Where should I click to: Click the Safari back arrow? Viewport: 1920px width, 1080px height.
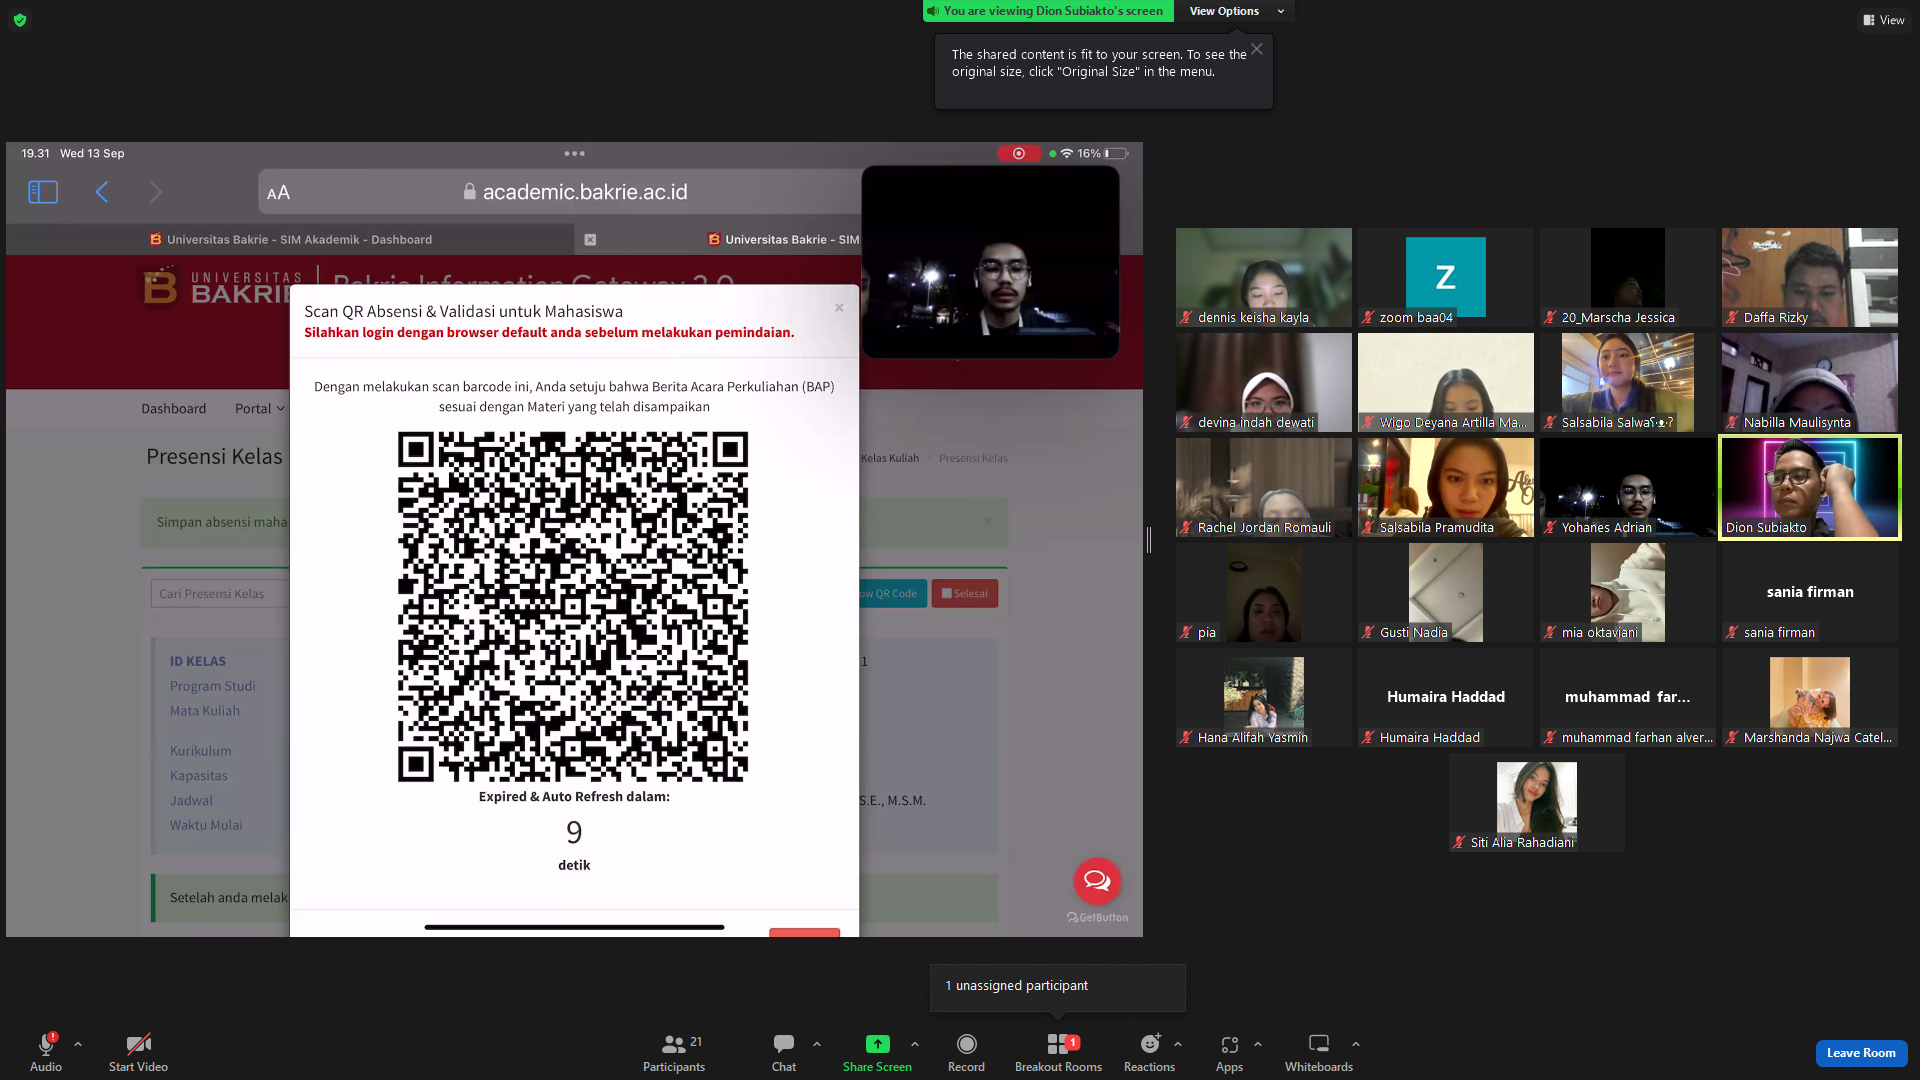coord(102,192)
